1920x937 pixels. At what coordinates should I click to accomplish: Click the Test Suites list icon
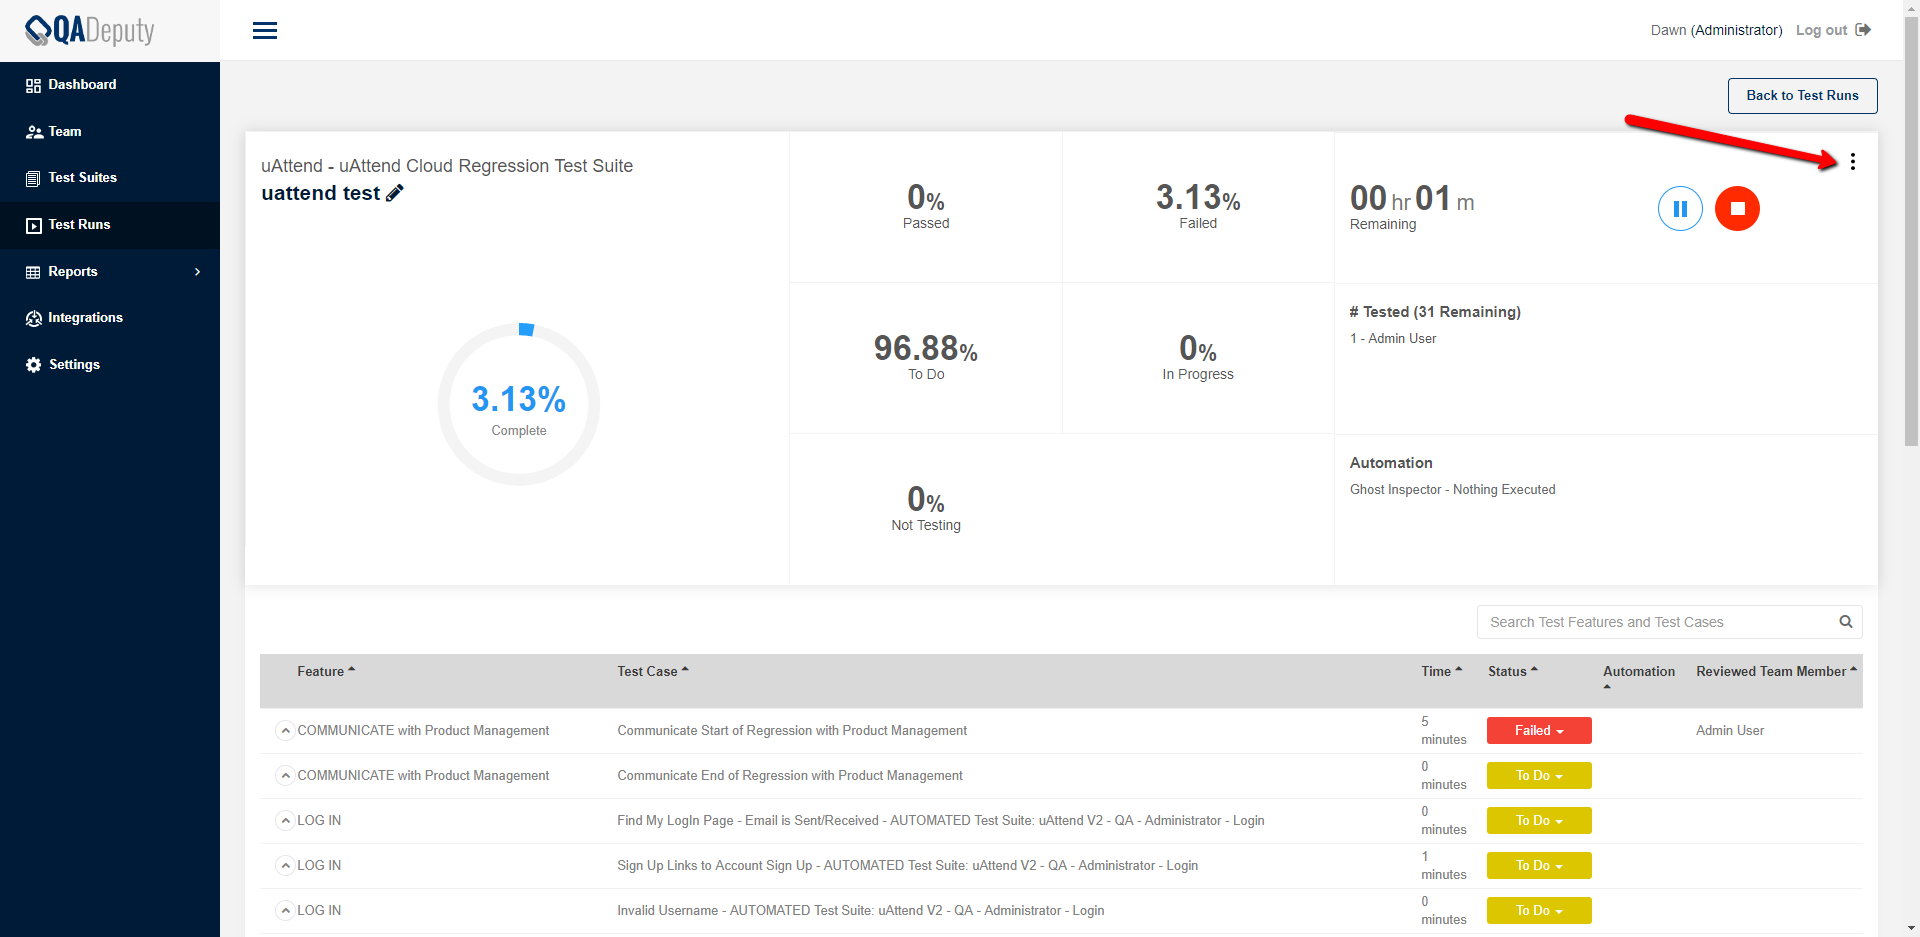click(x=34, y=178)
